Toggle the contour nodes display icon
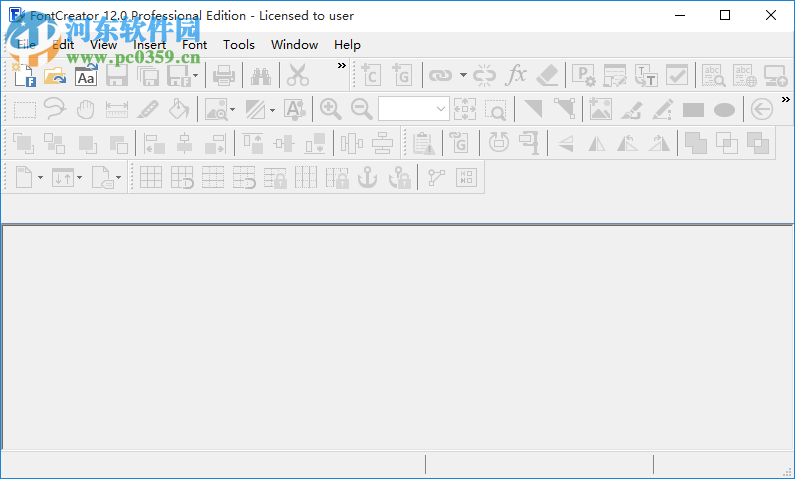795x479 pixels. point(436,177)
